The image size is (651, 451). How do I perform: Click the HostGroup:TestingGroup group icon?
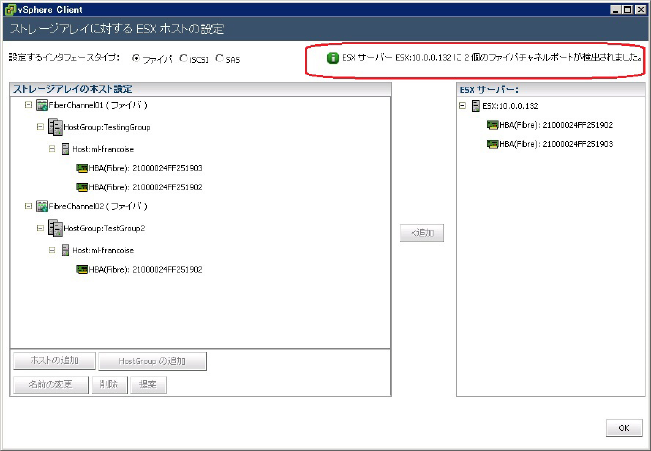[55, 127]
